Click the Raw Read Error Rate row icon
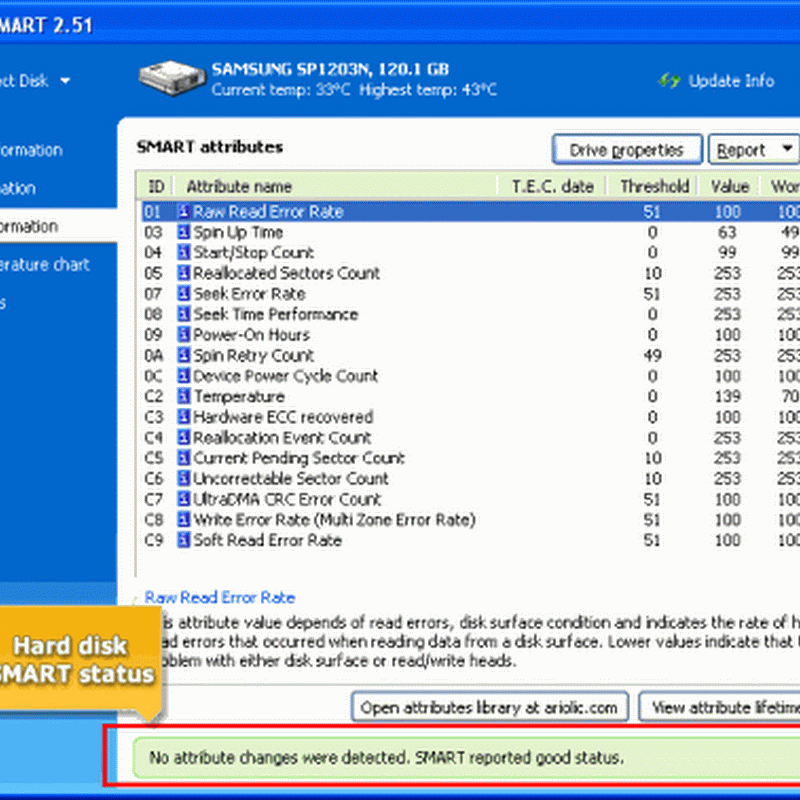Image resolution: width=800 pixels, height=800 pixels. [184, 212]
